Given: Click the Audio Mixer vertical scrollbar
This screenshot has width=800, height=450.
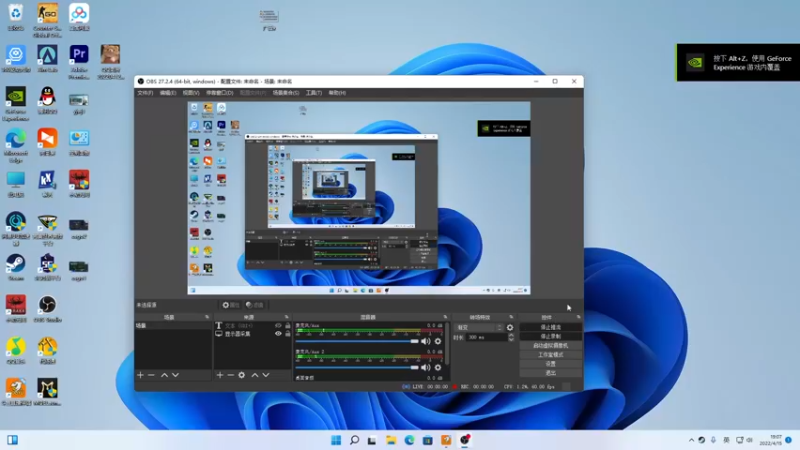Looking at the screenshot, I should click(447, 342).
